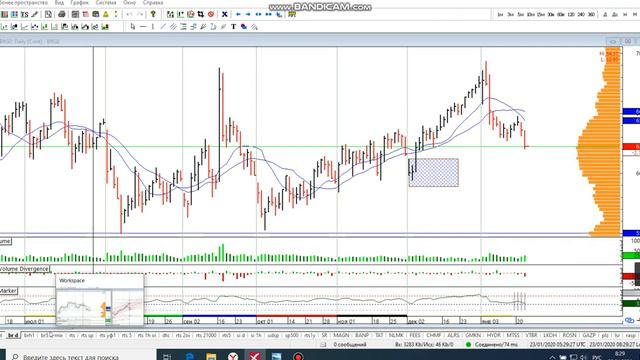
Task: Switch to the VTBR tab
Action: [531, 335]
